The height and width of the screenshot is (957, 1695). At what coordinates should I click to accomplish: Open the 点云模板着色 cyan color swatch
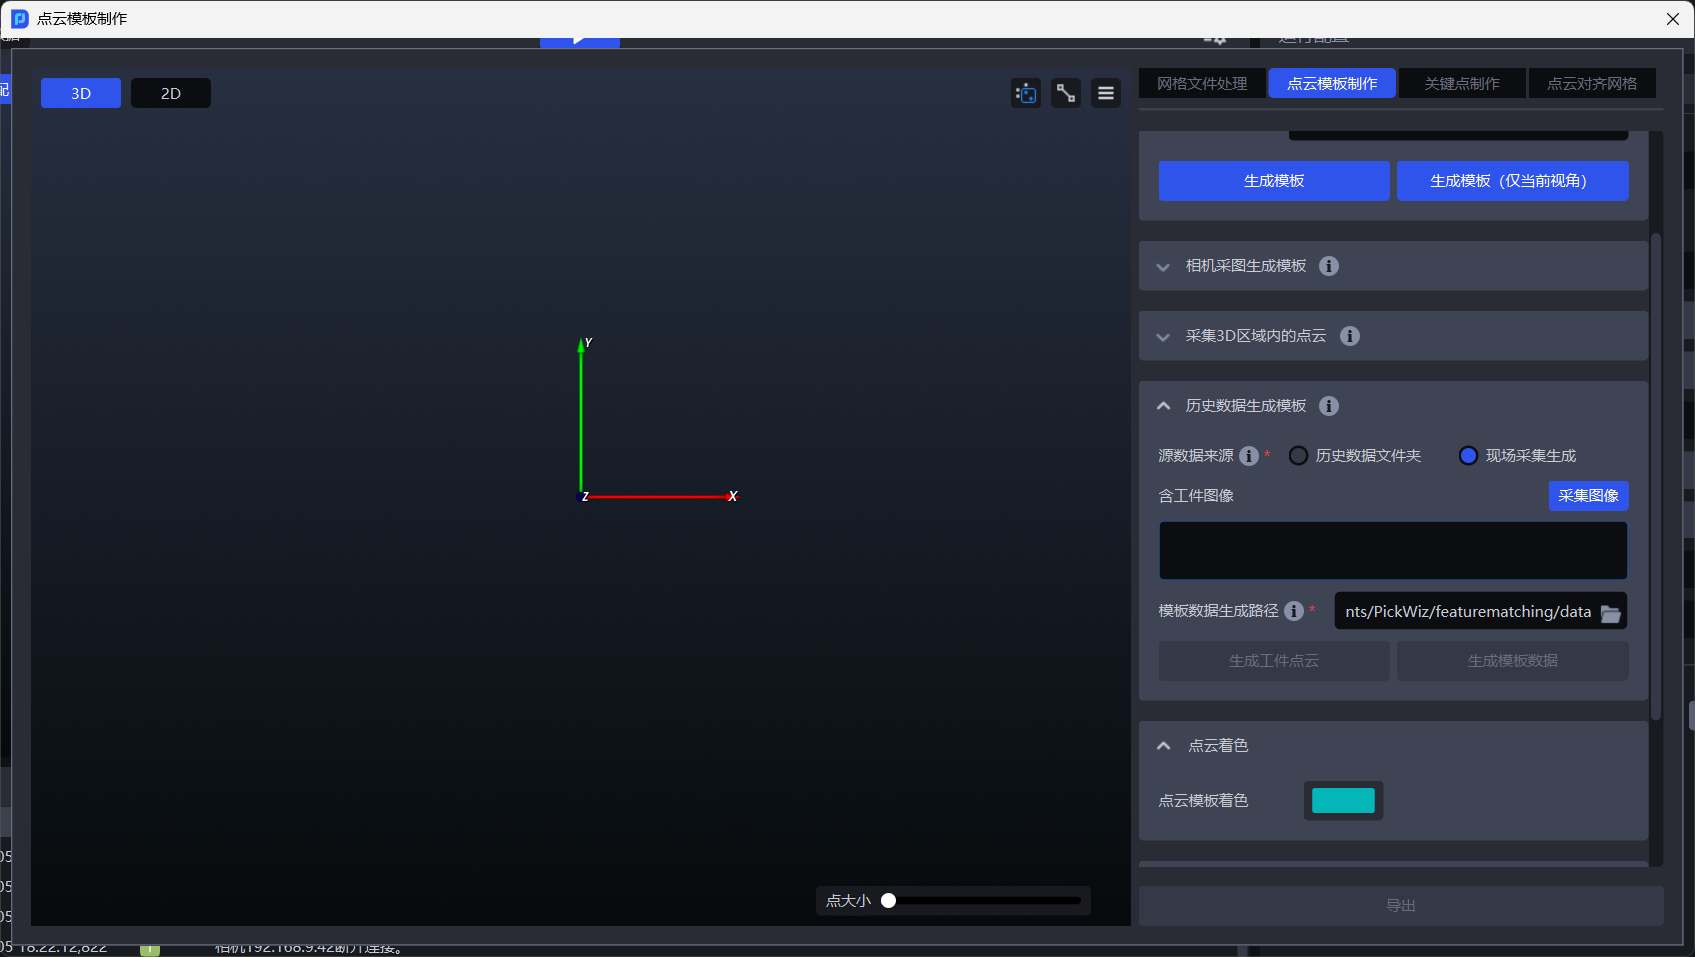(x=1343, y=801)
